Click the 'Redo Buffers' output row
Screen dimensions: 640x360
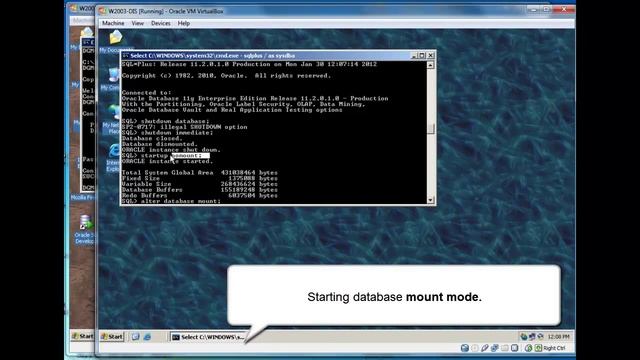[200, 196]
